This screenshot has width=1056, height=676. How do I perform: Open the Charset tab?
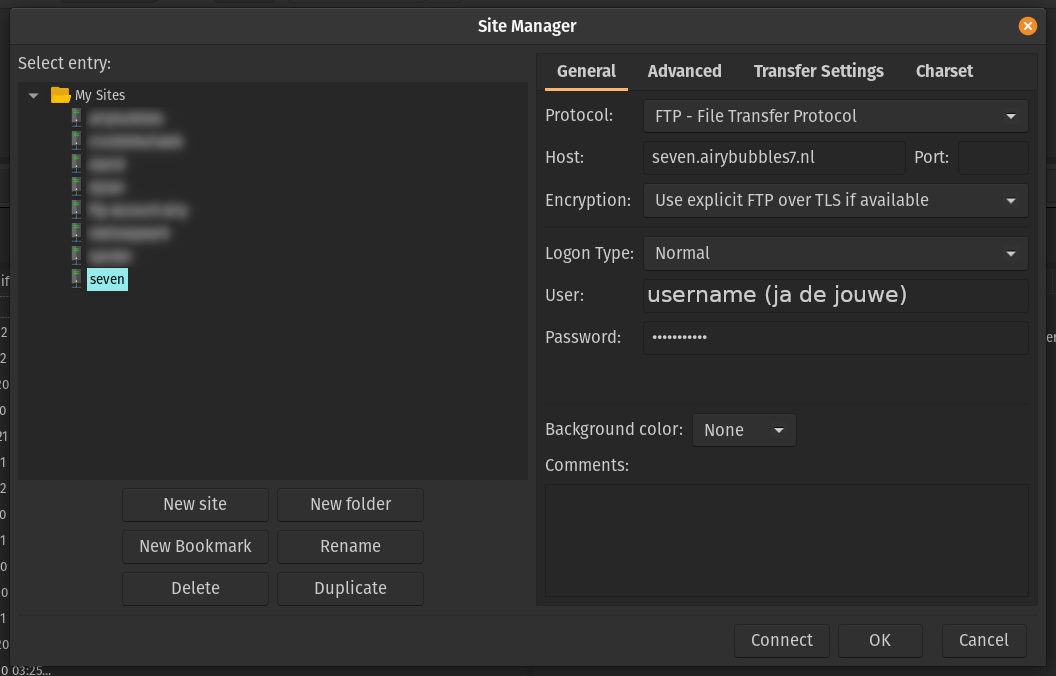point(944,71)
